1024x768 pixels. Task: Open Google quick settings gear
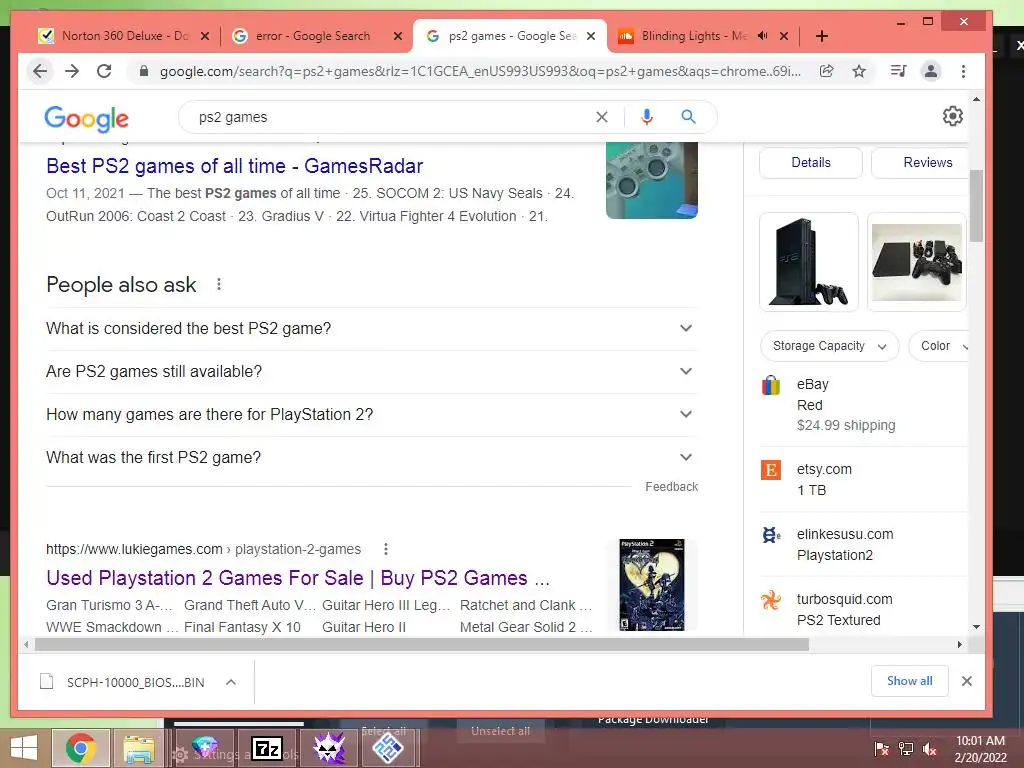(953, 116)
